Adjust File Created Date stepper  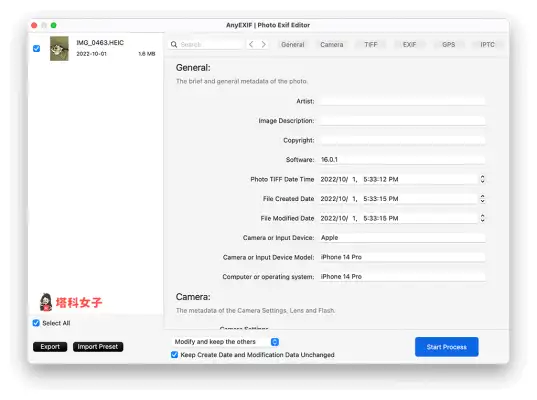(x=482, y=199)
